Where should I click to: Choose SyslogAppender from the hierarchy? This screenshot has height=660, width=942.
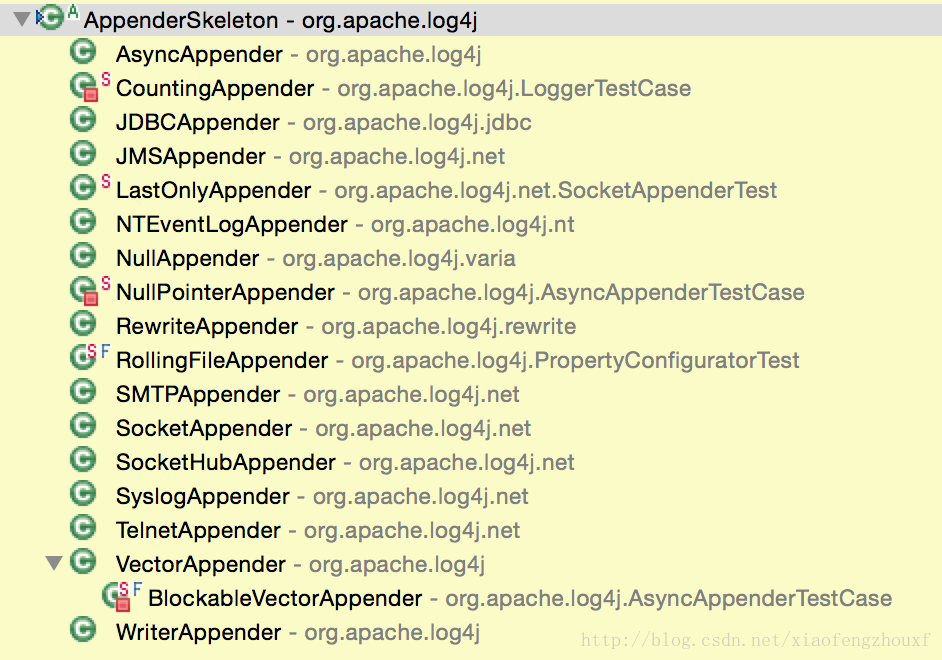coord(203,497)
